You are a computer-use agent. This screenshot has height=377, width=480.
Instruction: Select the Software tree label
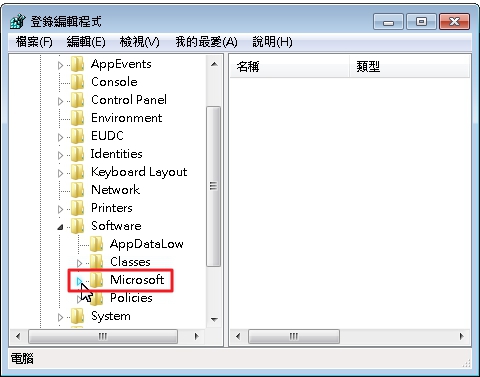[x=116, y=226]
